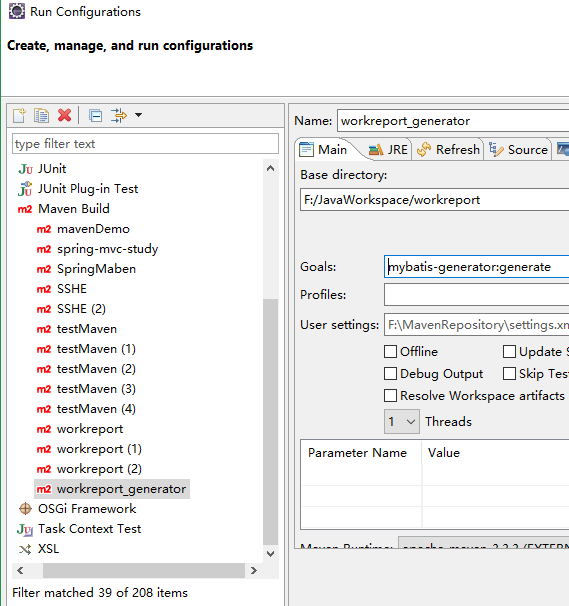
Task: Click the vertical scrollbar thumb of the tree
Action: pyautogui.click(x=271, y=421)
